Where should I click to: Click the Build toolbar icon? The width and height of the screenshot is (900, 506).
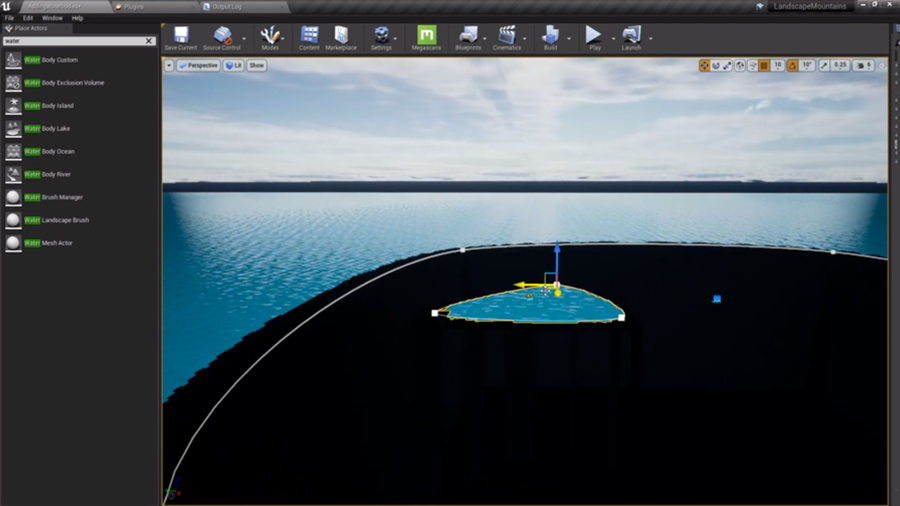[550, 35]
